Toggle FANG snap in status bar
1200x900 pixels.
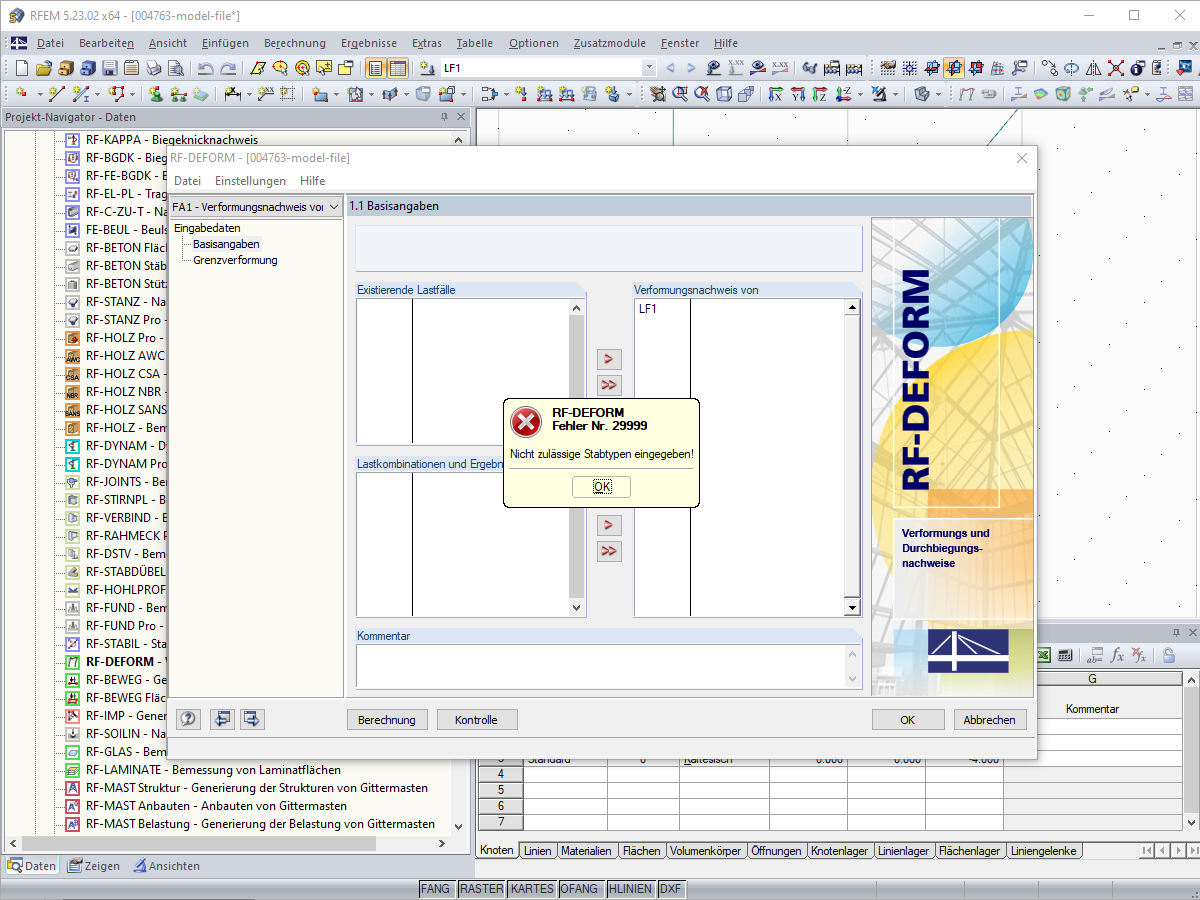coord(435,888)
